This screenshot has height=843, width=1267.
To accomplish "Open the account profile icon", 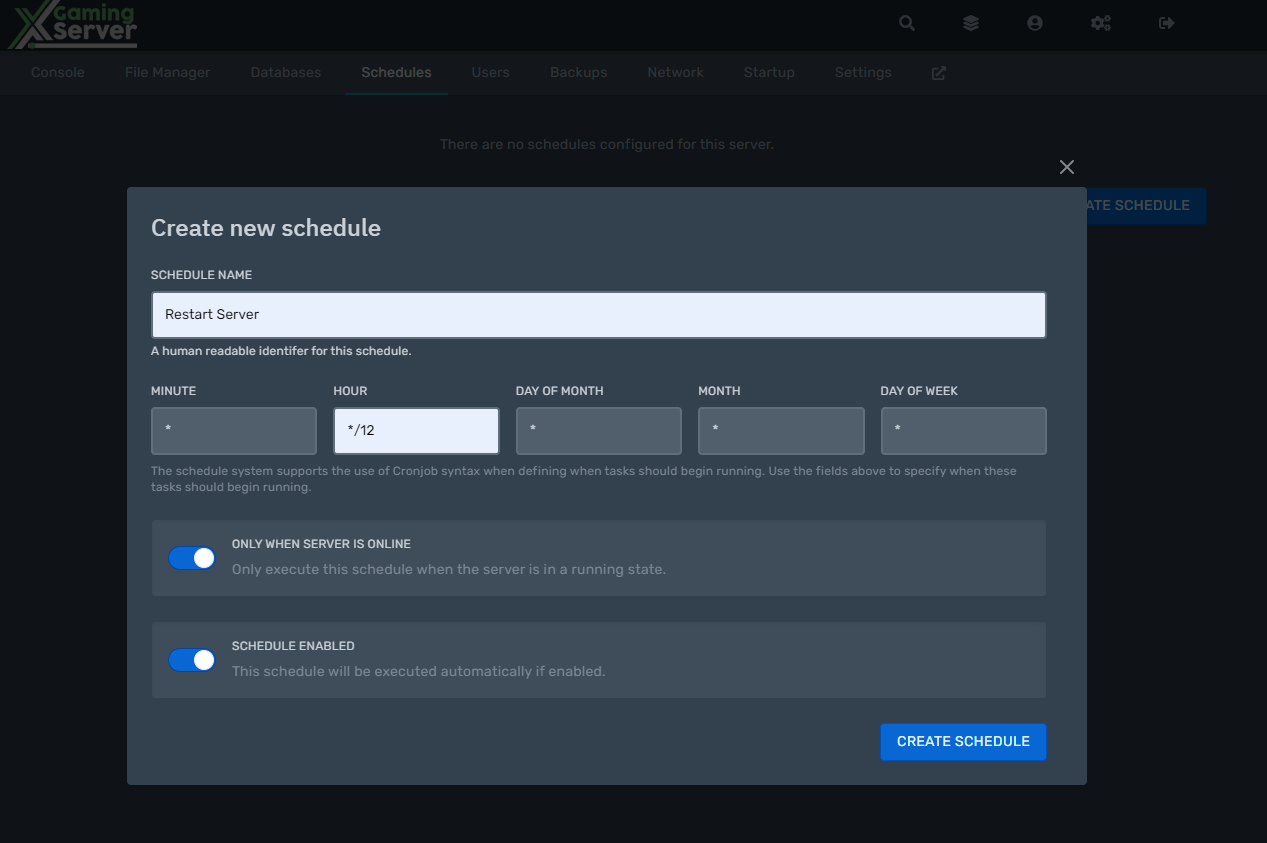I will 1035,23.
